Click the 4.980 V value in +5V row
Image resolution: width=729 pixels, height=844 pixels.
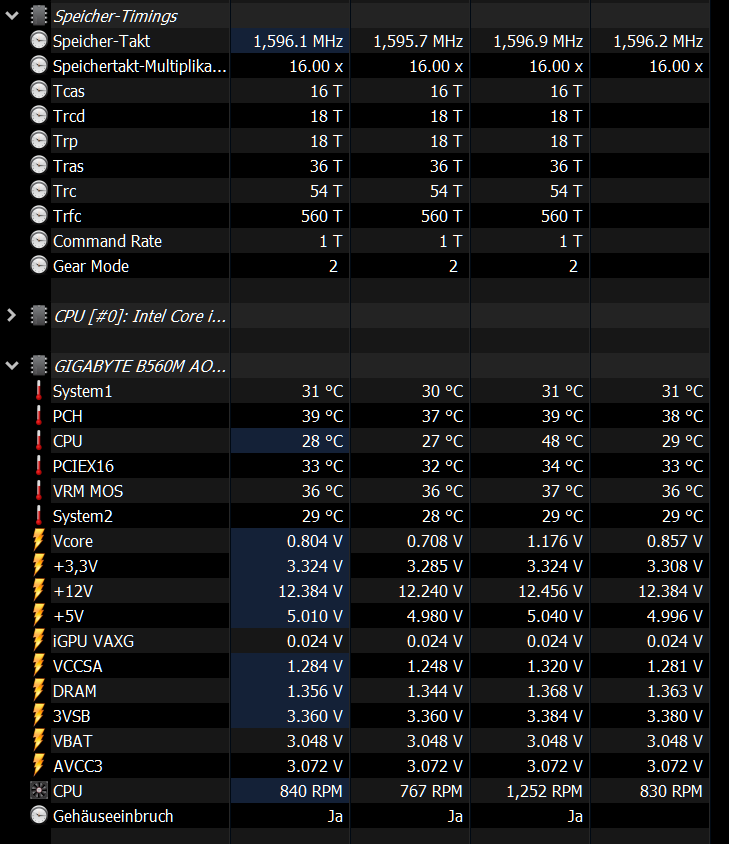click(434, 616)
